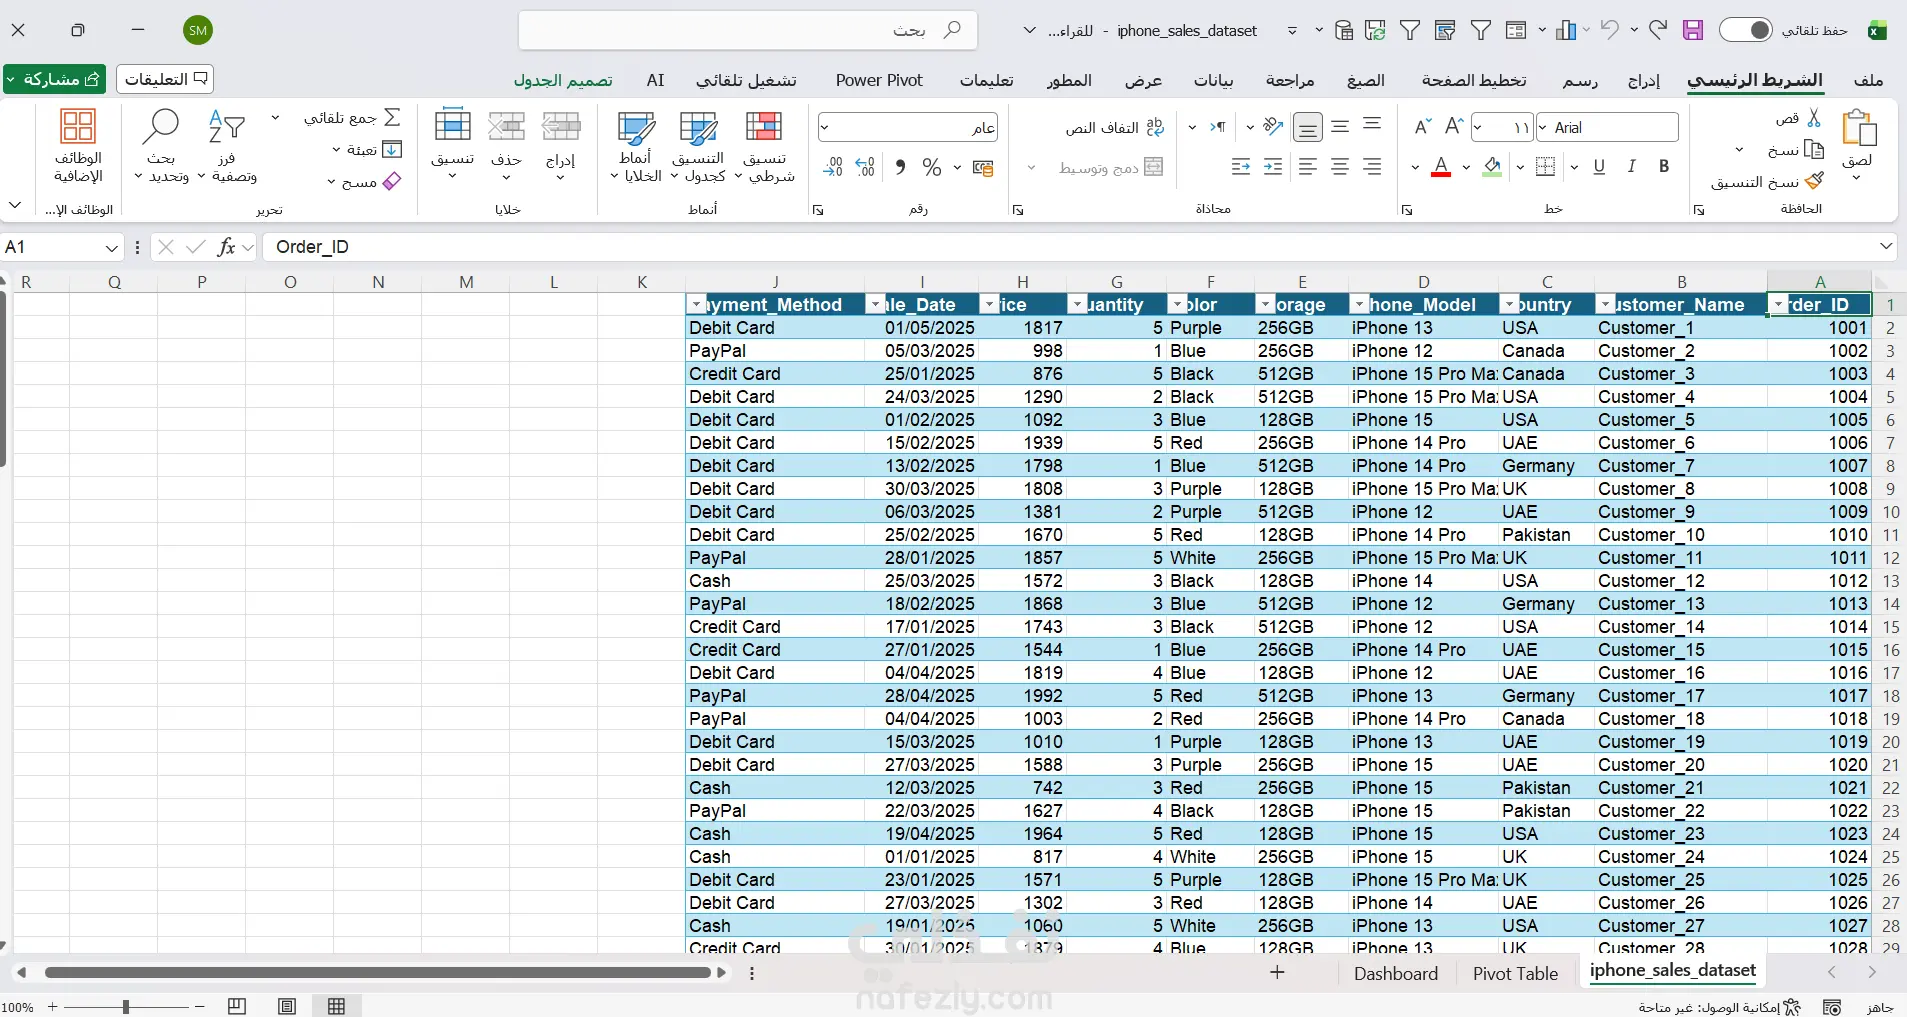Image resolution: width=1907 pixels, height=1017 pixels.
Task: Open the Sale_Date filter dropdown
Action: pyautogui.click(x=875, y=305)
